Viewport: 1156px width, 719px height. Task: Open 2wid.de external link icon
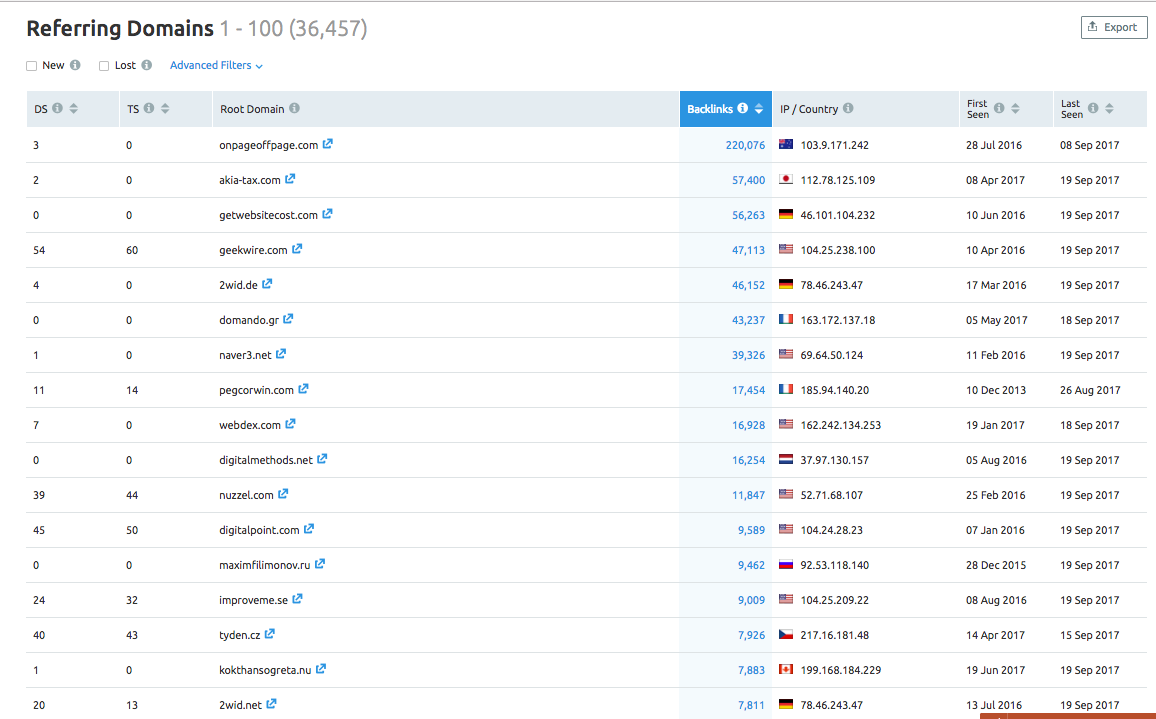pos(267,284)
